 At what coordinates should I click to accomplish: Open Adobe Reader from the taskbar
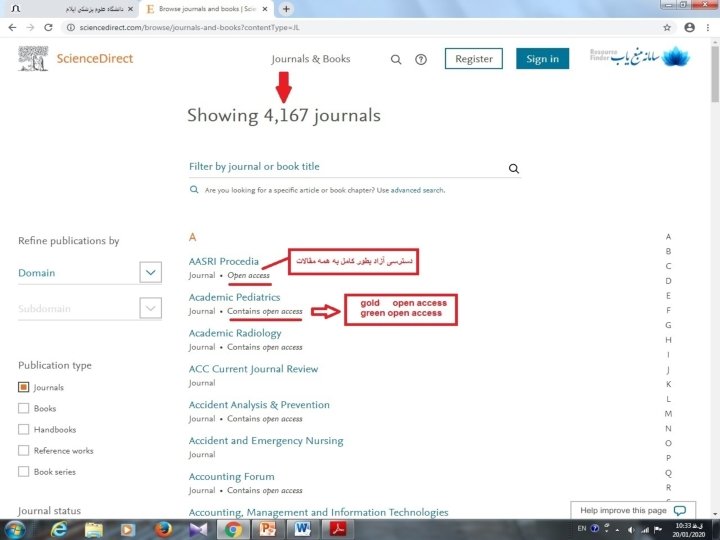338,529
